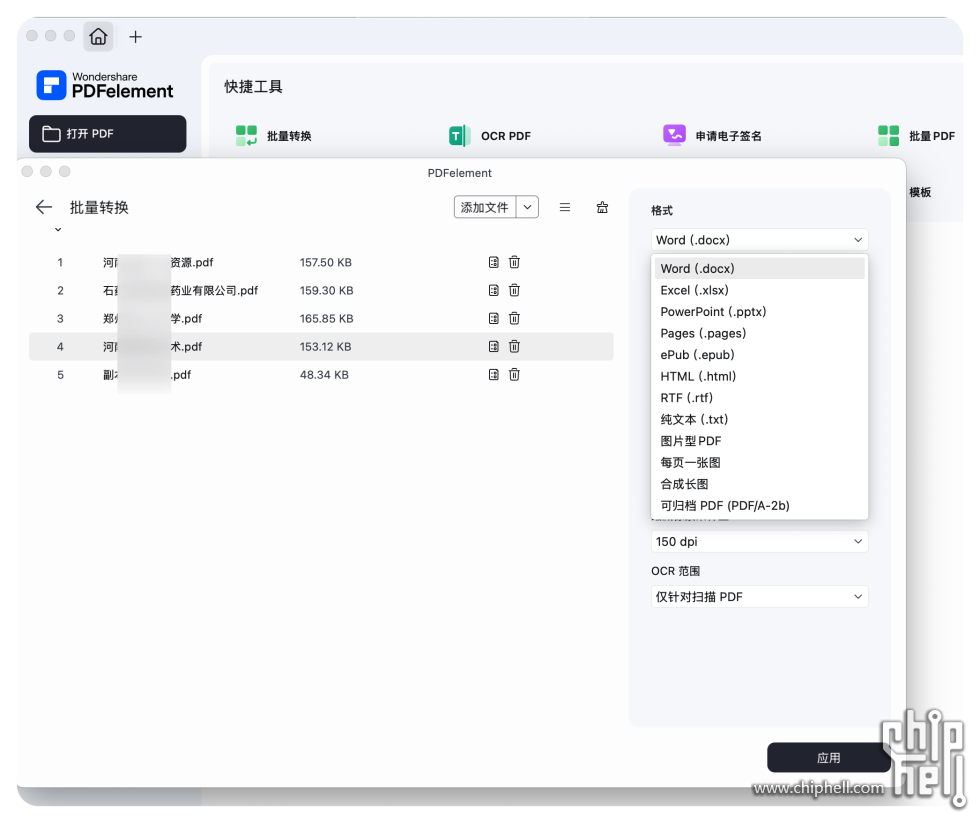Image resolution: width=980 pixels, height=823 pixels.
Task: Delete file row 1 with trash icon
Action: click(x=514, y=262)
